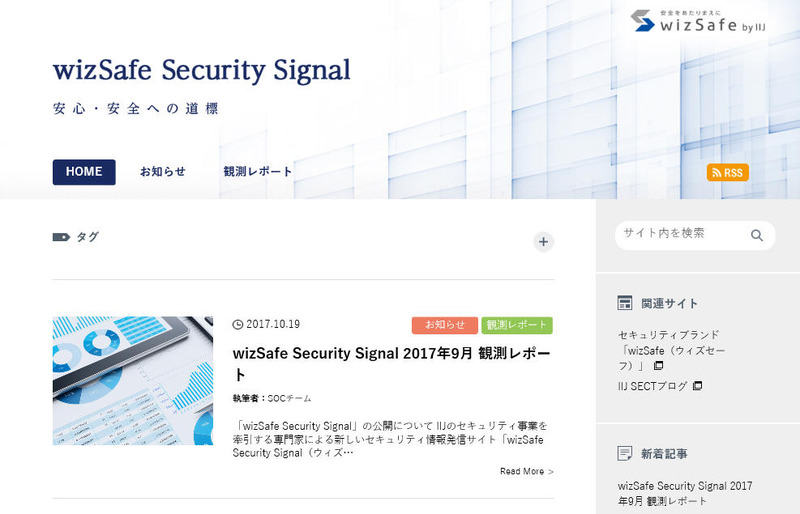800x514 pixels.
Task: Click the red お知らせ category badge
Action: coord(444,325)
